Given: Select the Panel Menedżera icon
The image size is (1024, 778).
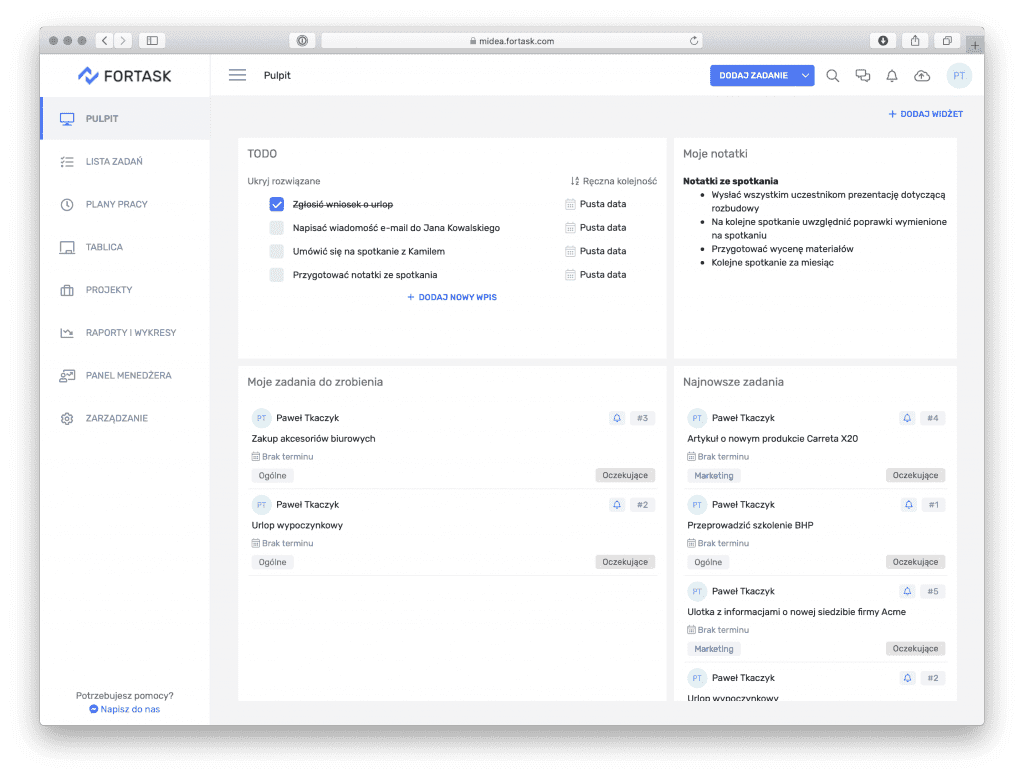Looking at the screenshot, I should tap(64, 375).
